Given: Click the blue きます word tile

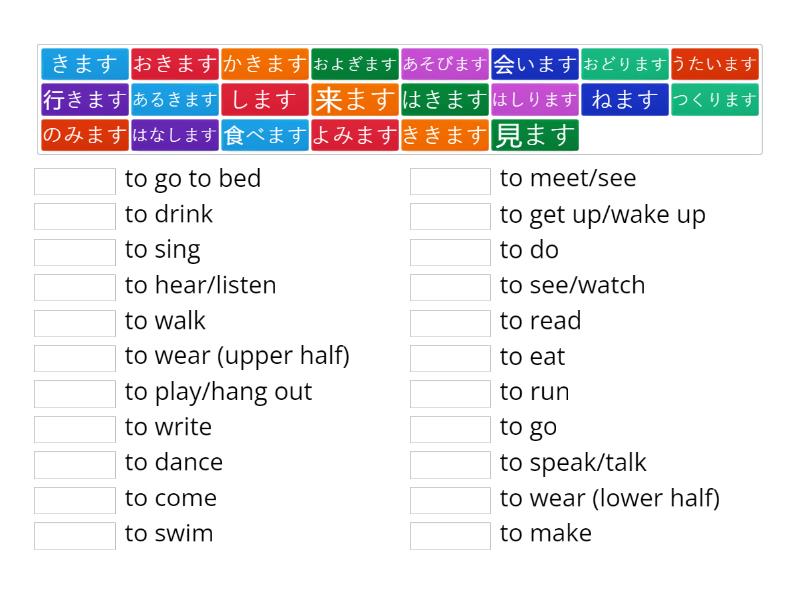Looking at the screenshot, I should point(85,65).
